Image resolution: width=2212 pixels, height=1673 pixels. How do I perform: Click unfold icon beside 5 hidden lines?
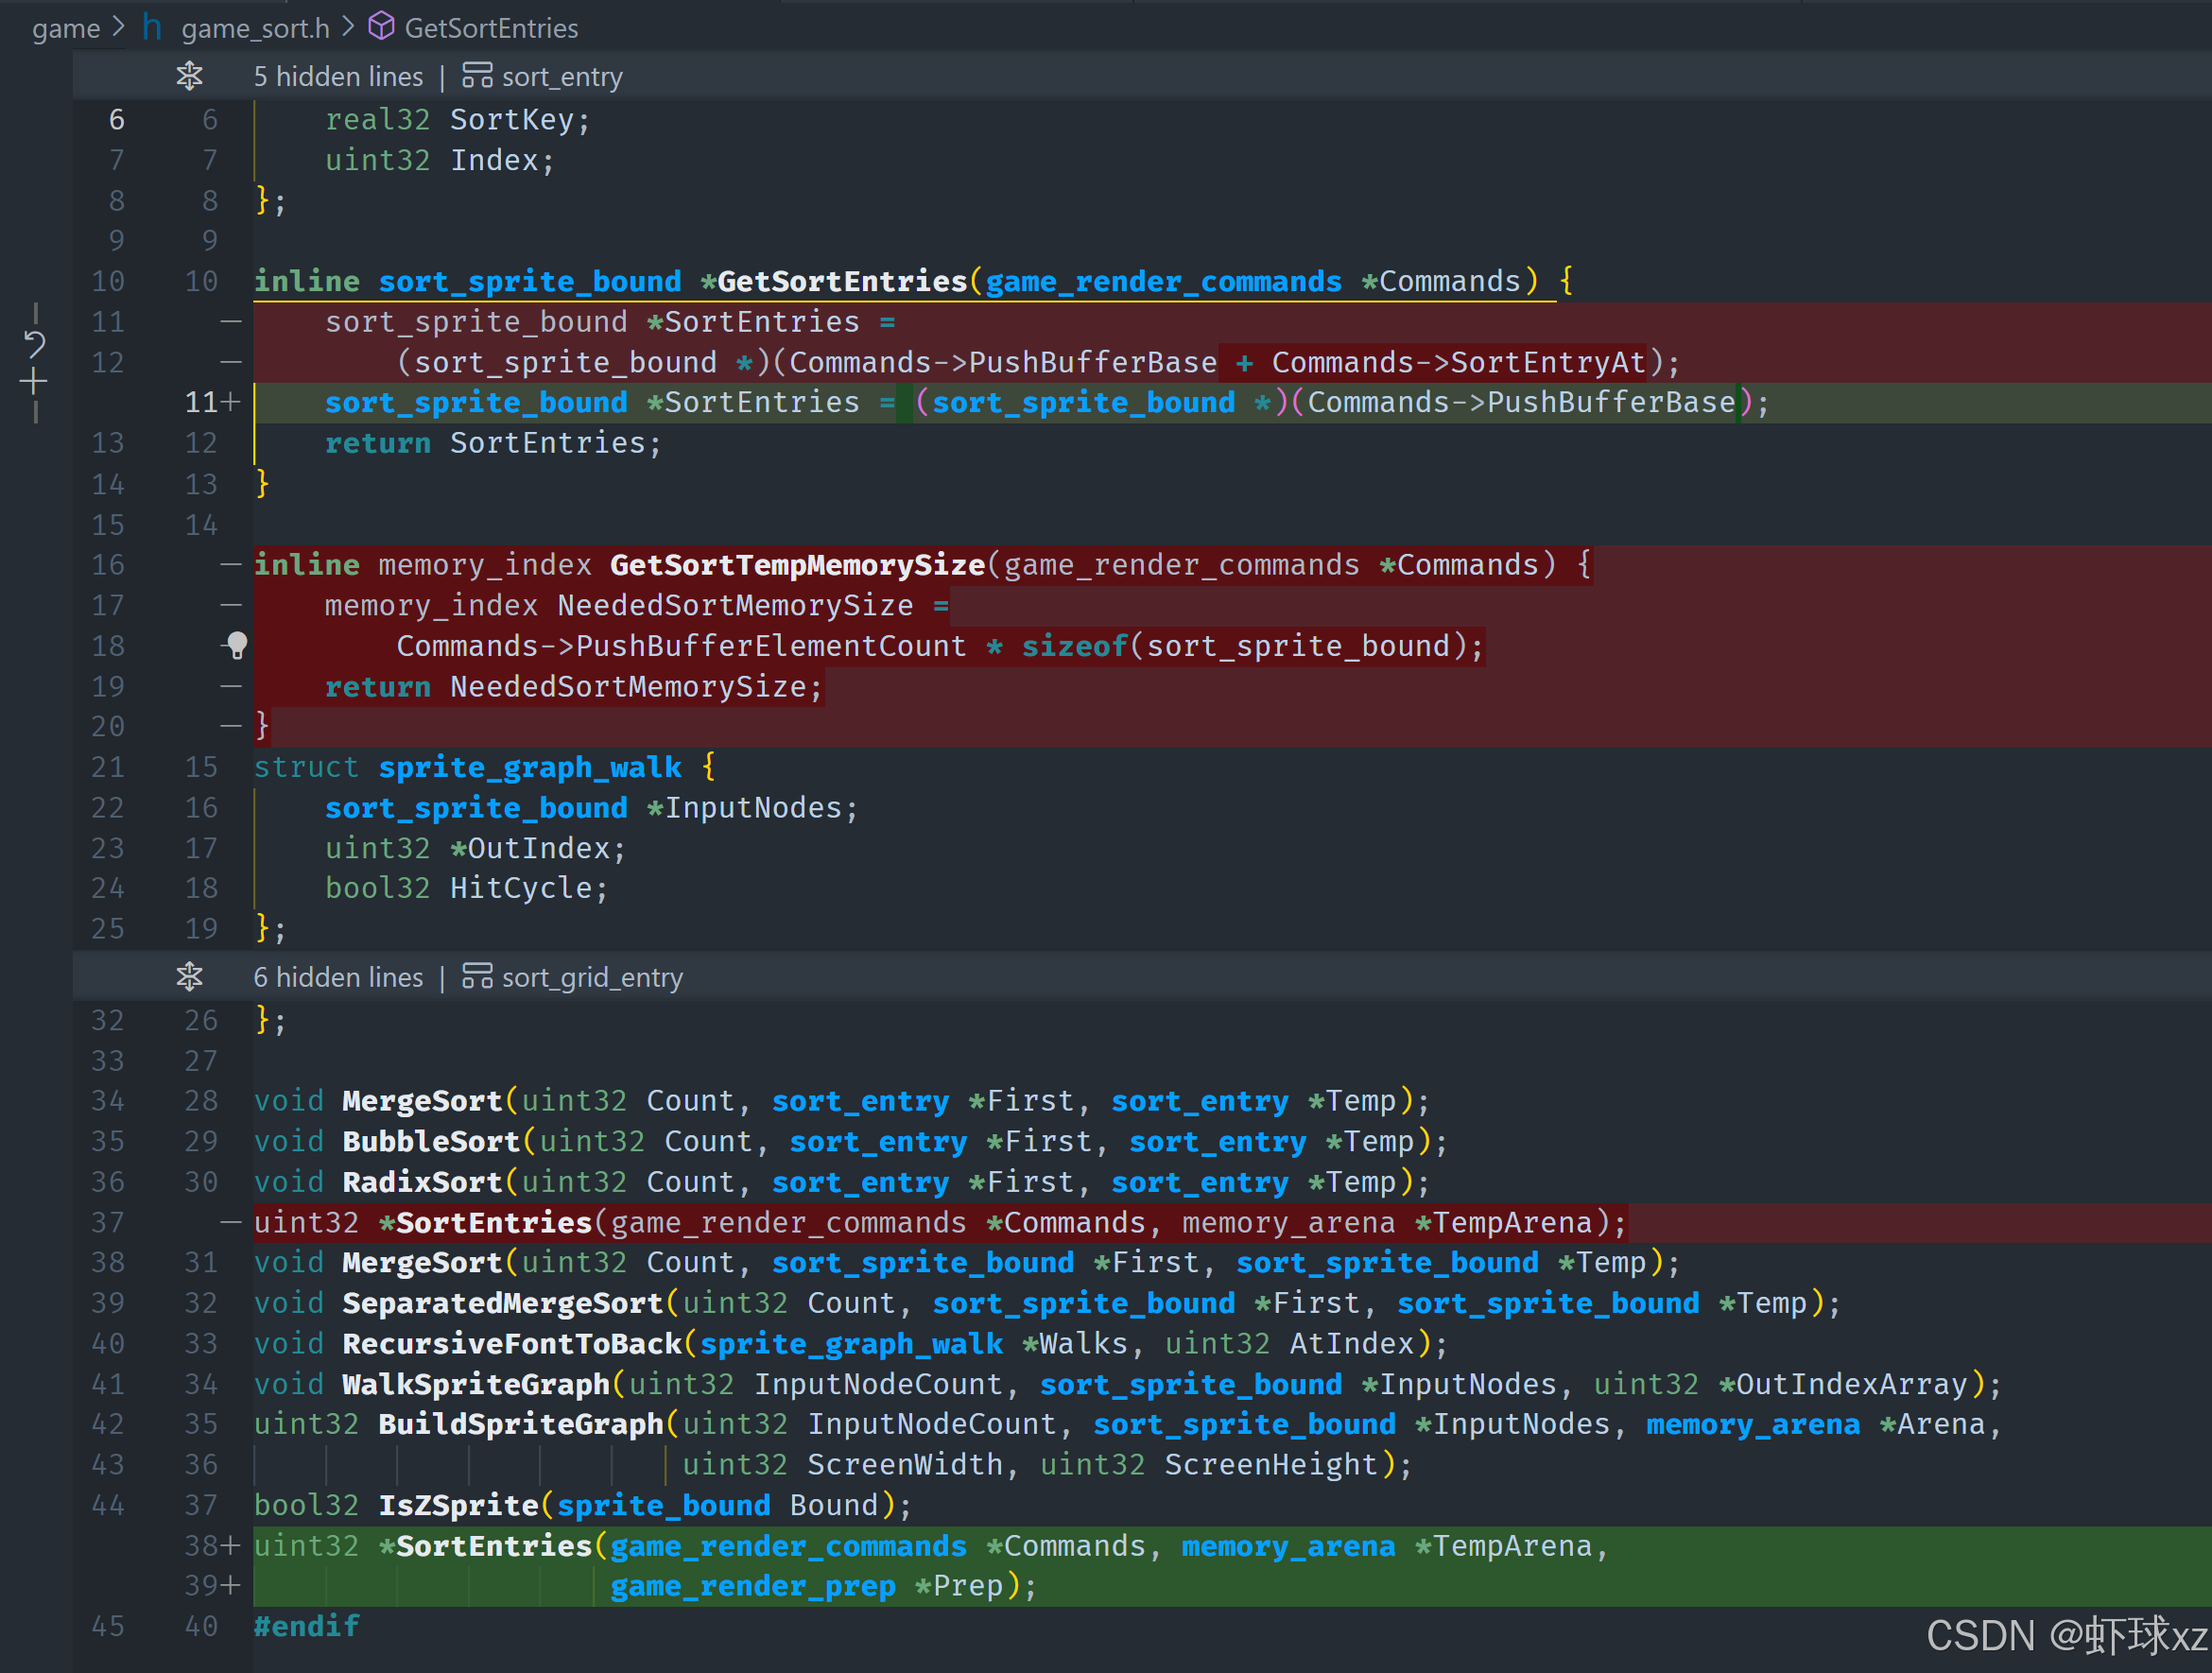pyautogui.click(x=189, y=76)
